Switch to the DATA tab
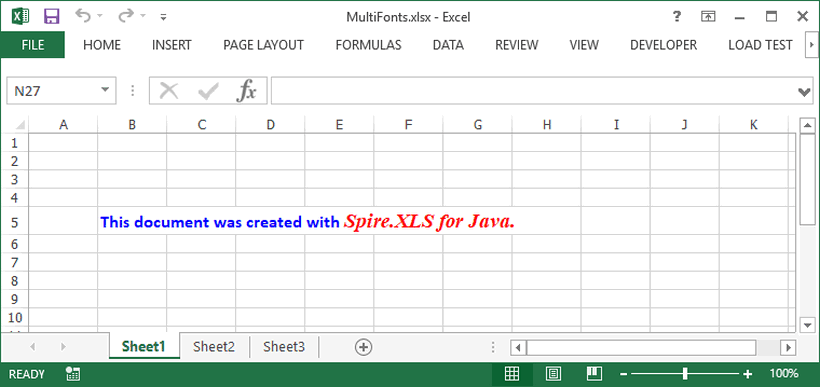The height and width of the screenshot is (387, 820). (448, 45)
